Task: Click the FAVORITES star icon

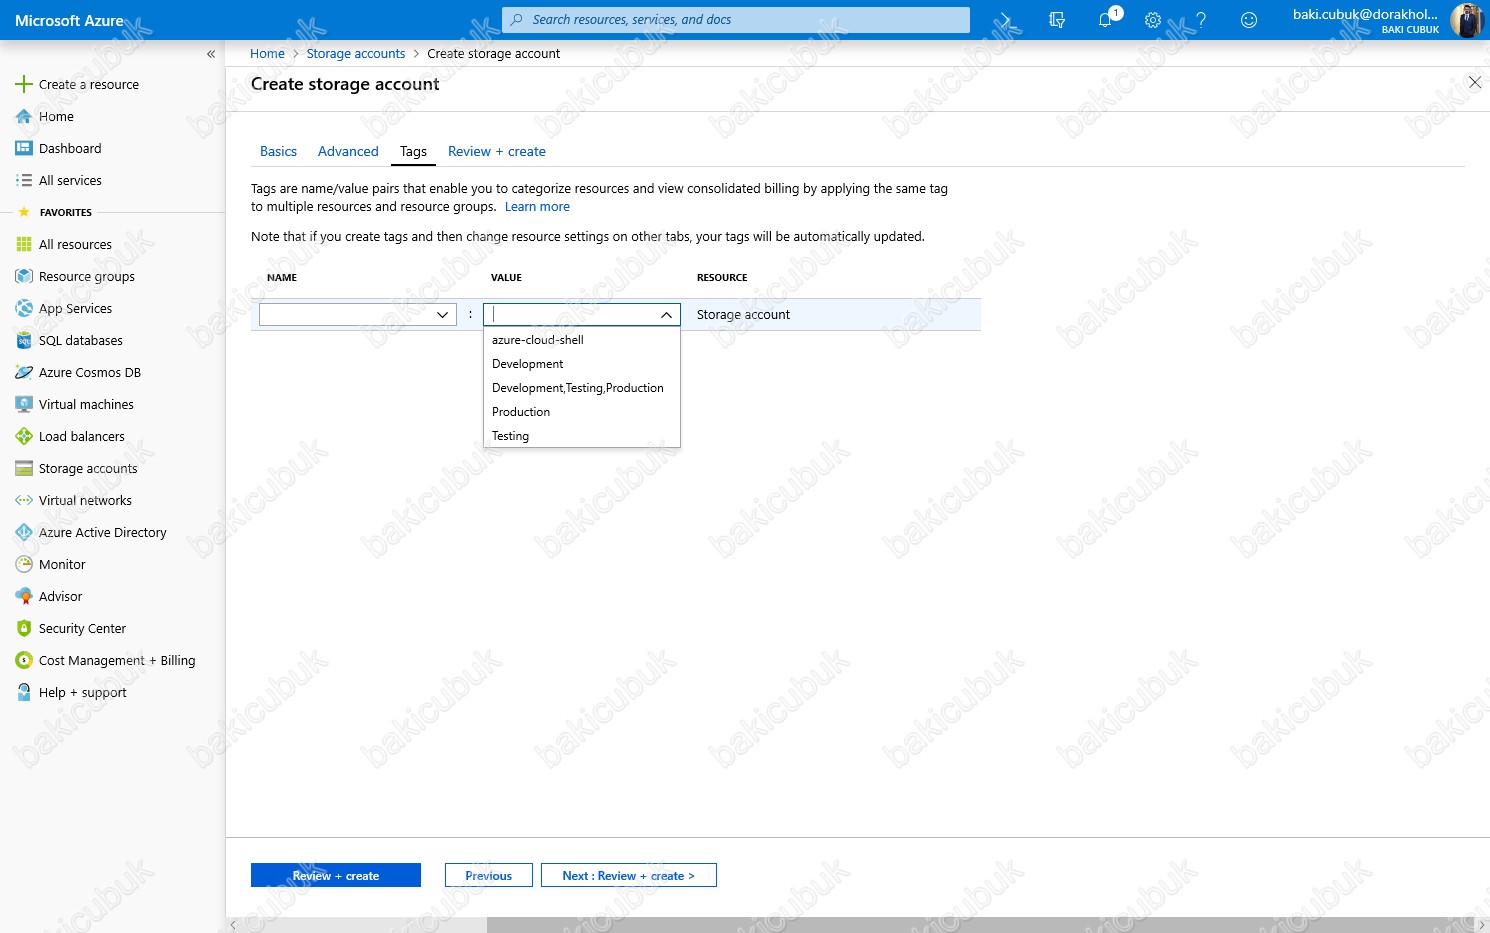Action: coord(24,212)
